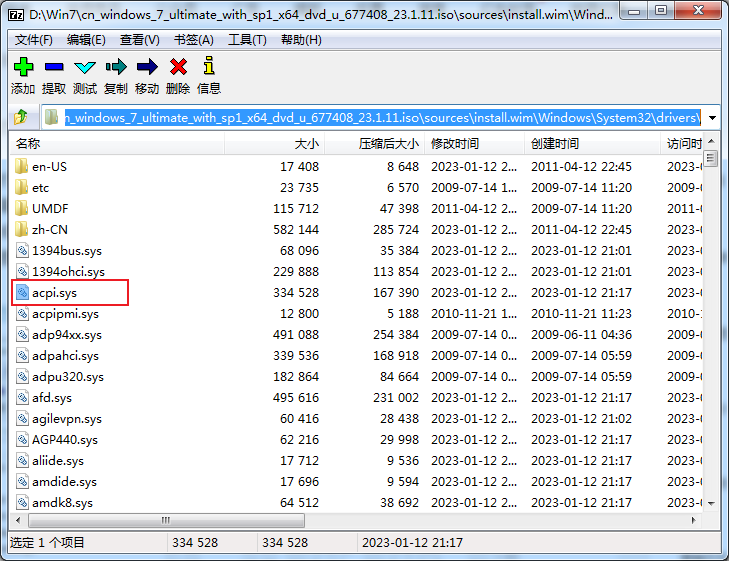This screenshot has width=729, height=561.
Task: Click the Move (移动) blue arrow icon
Action: point(147,67)
